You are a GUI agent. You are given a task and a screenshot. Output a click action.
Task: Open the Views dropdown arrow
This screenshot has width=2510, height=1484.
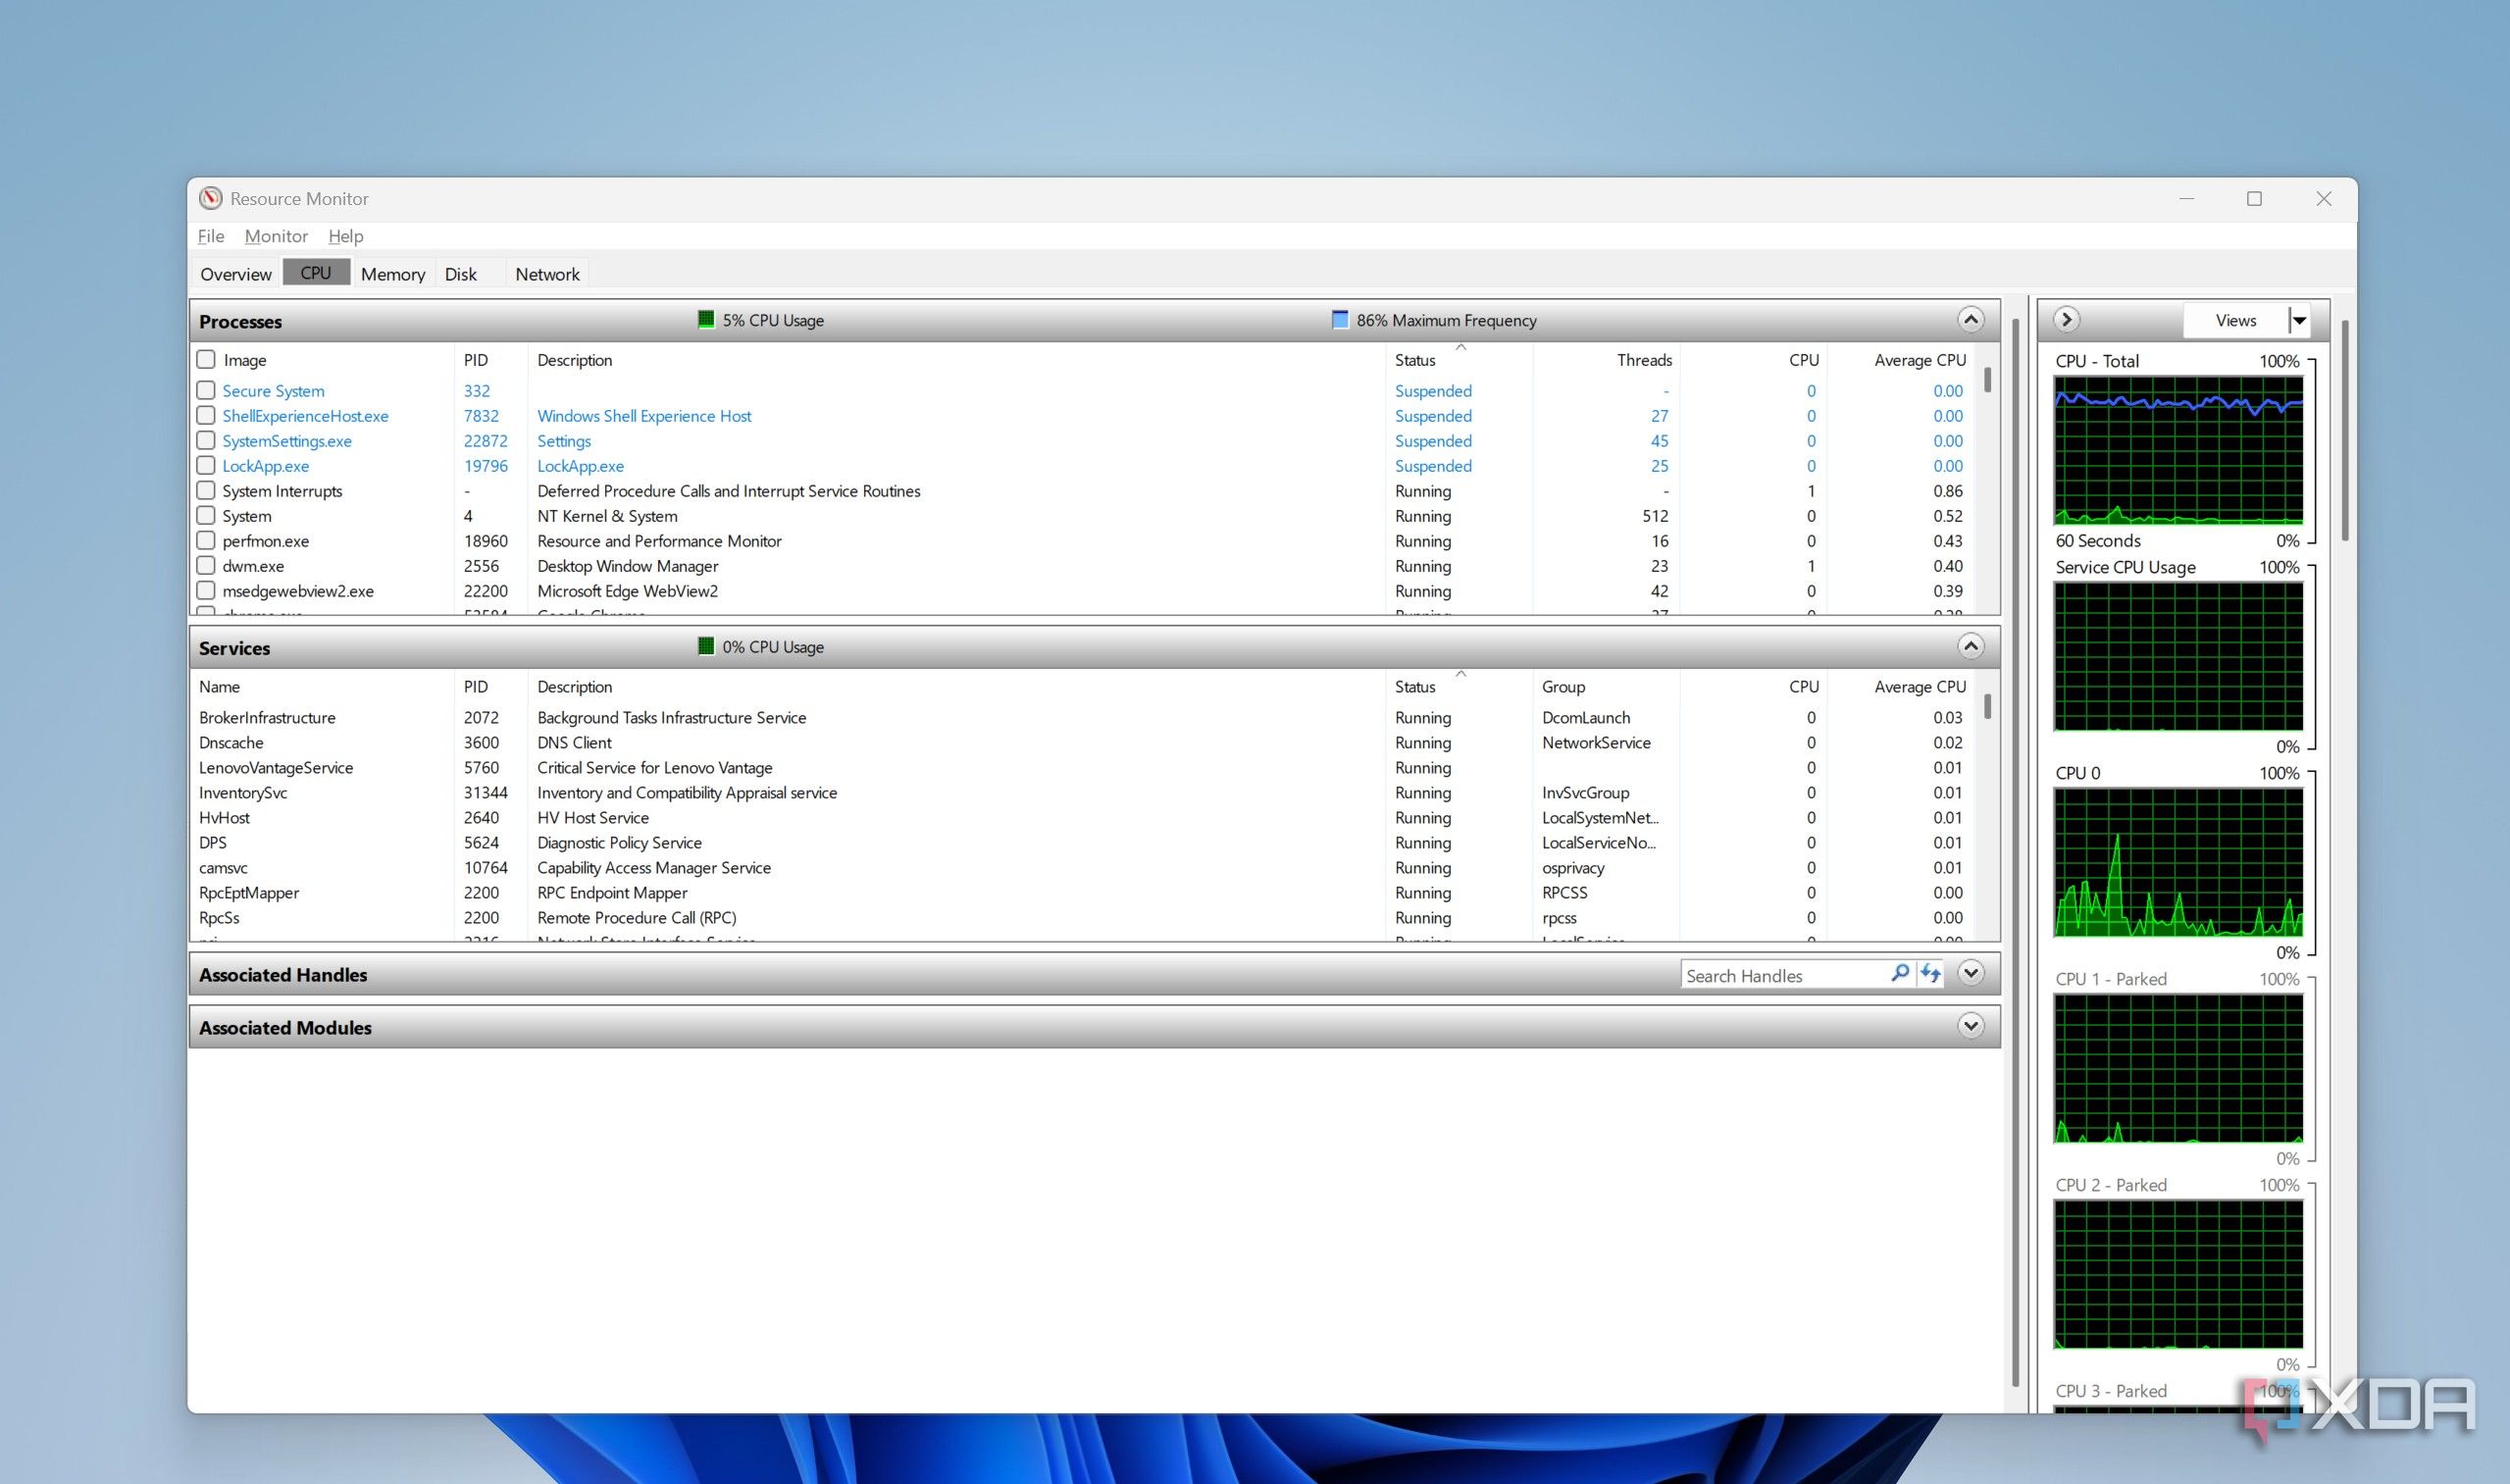pos(2299,321)
